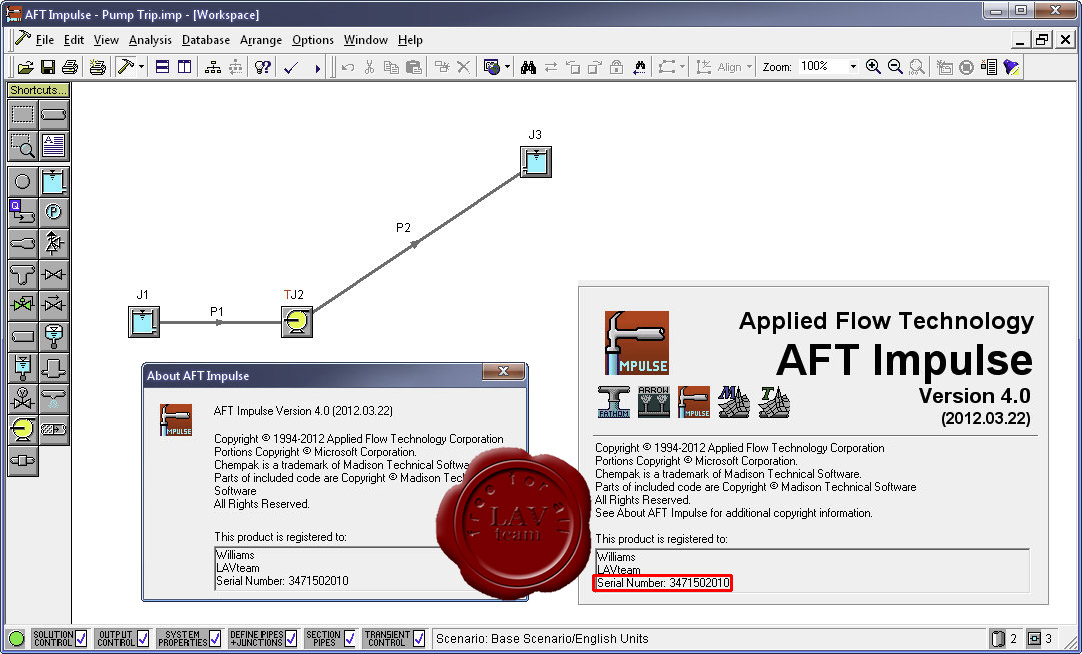Click pipe label P2

(403, 227)
